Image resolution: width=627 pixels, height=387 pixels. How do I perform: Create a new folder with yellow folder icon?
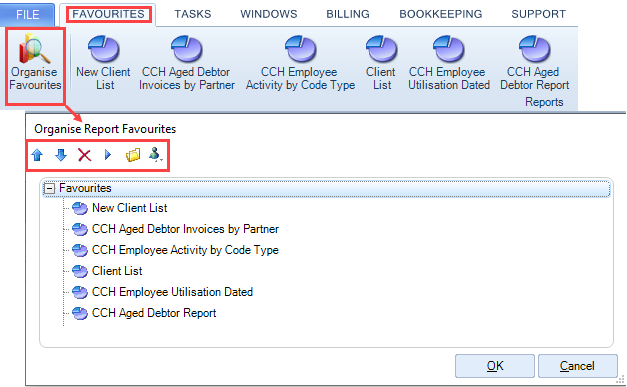click(133, 155)
